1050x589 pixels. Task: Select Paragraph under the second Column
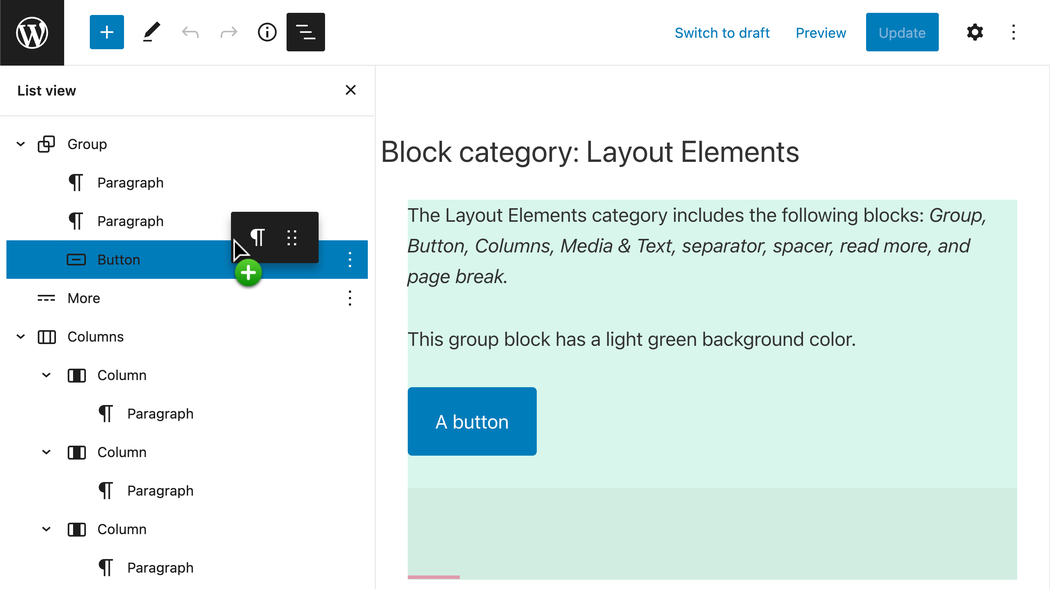160,491
